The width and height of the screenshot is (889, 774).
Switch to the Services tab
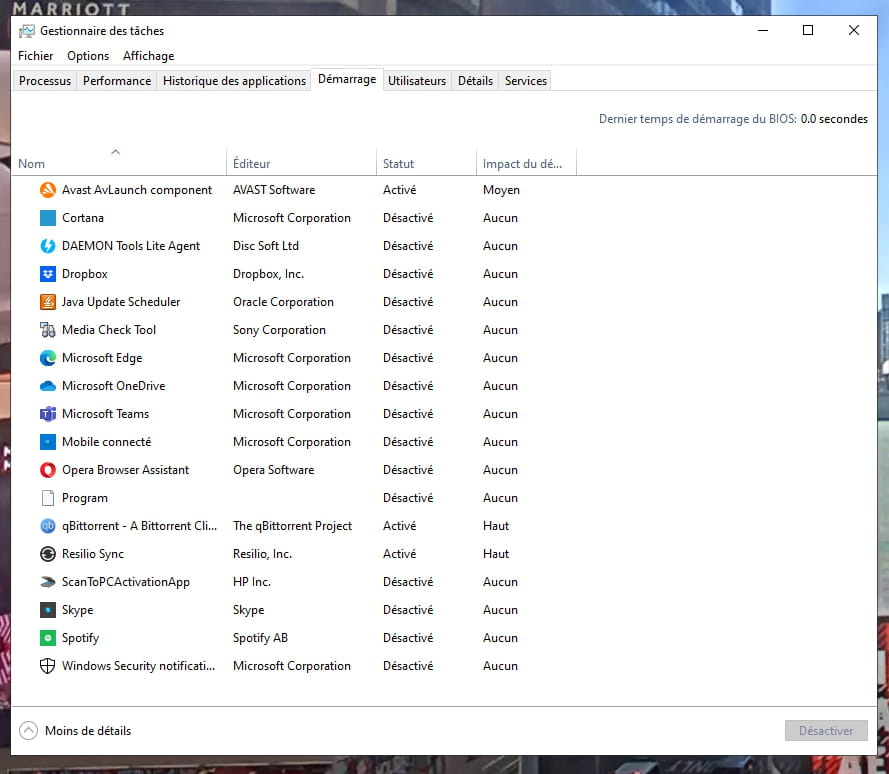pyautogui.click(x=526, y=81)
